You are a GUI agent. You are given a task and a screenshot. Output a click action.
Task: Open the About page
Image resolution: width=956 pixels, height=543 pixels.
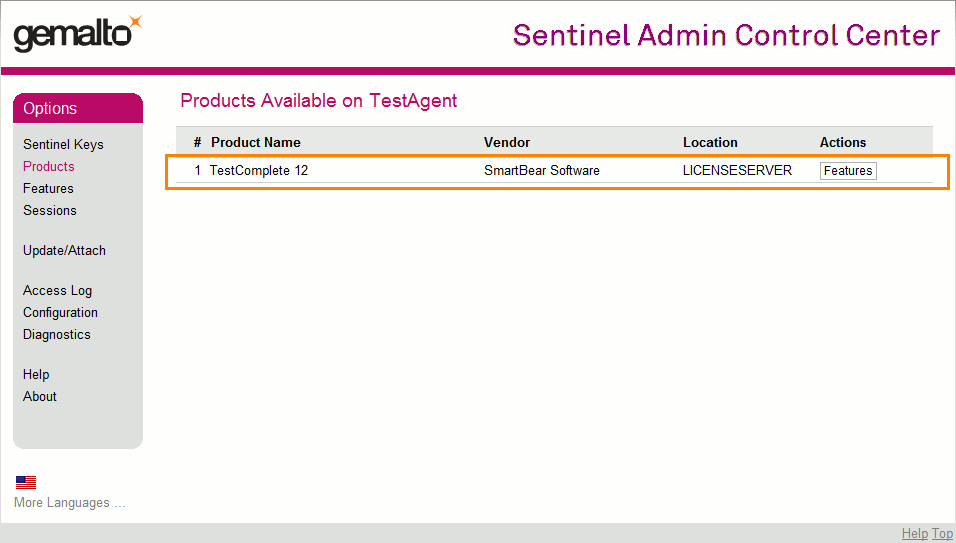click(40, 397)
